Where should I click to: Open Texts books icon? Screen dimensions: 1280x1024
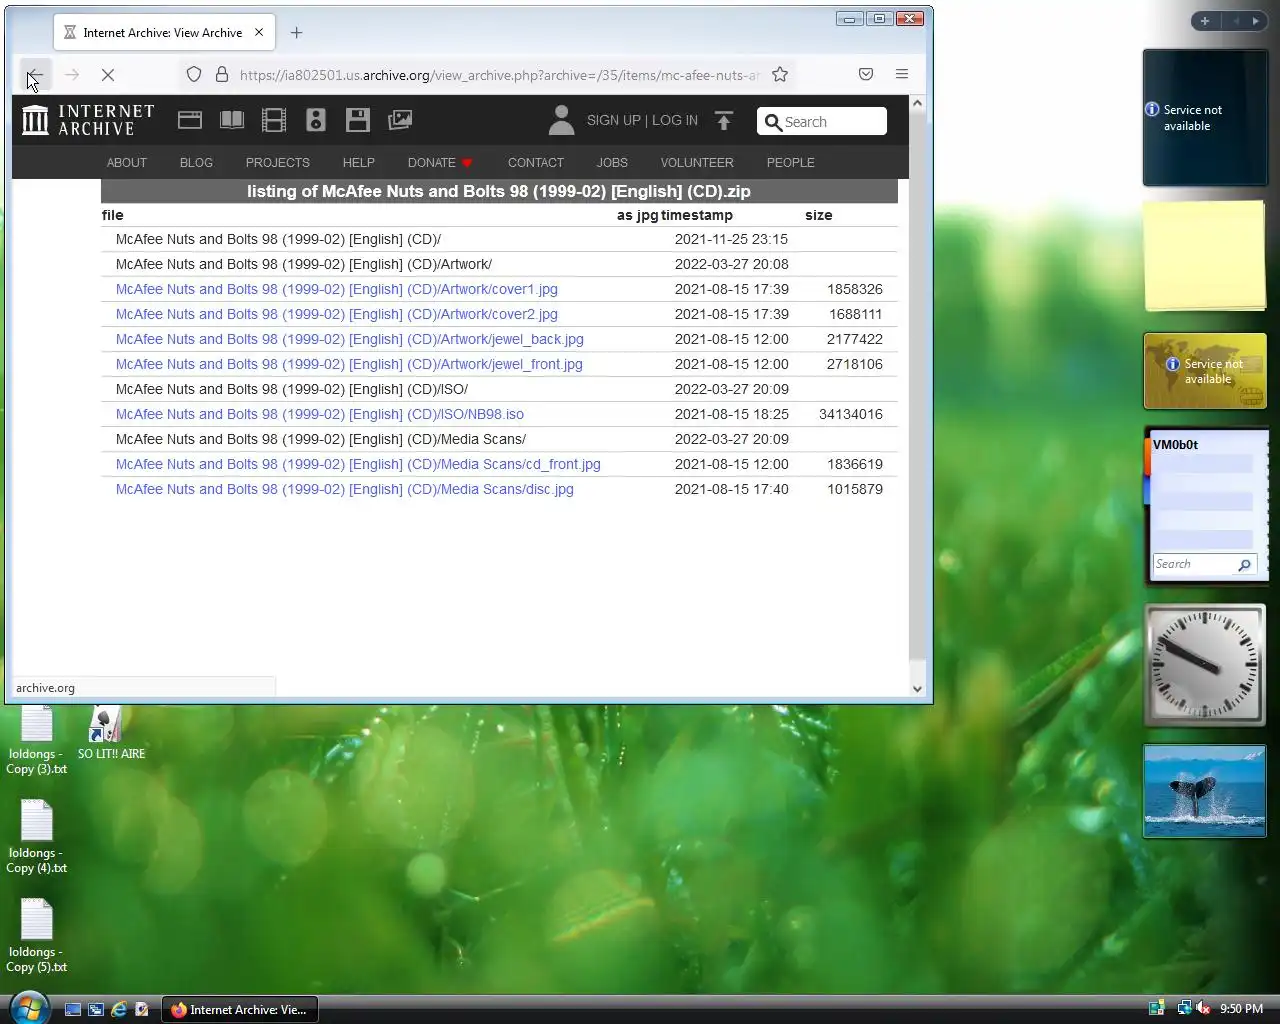click(232, 120)
